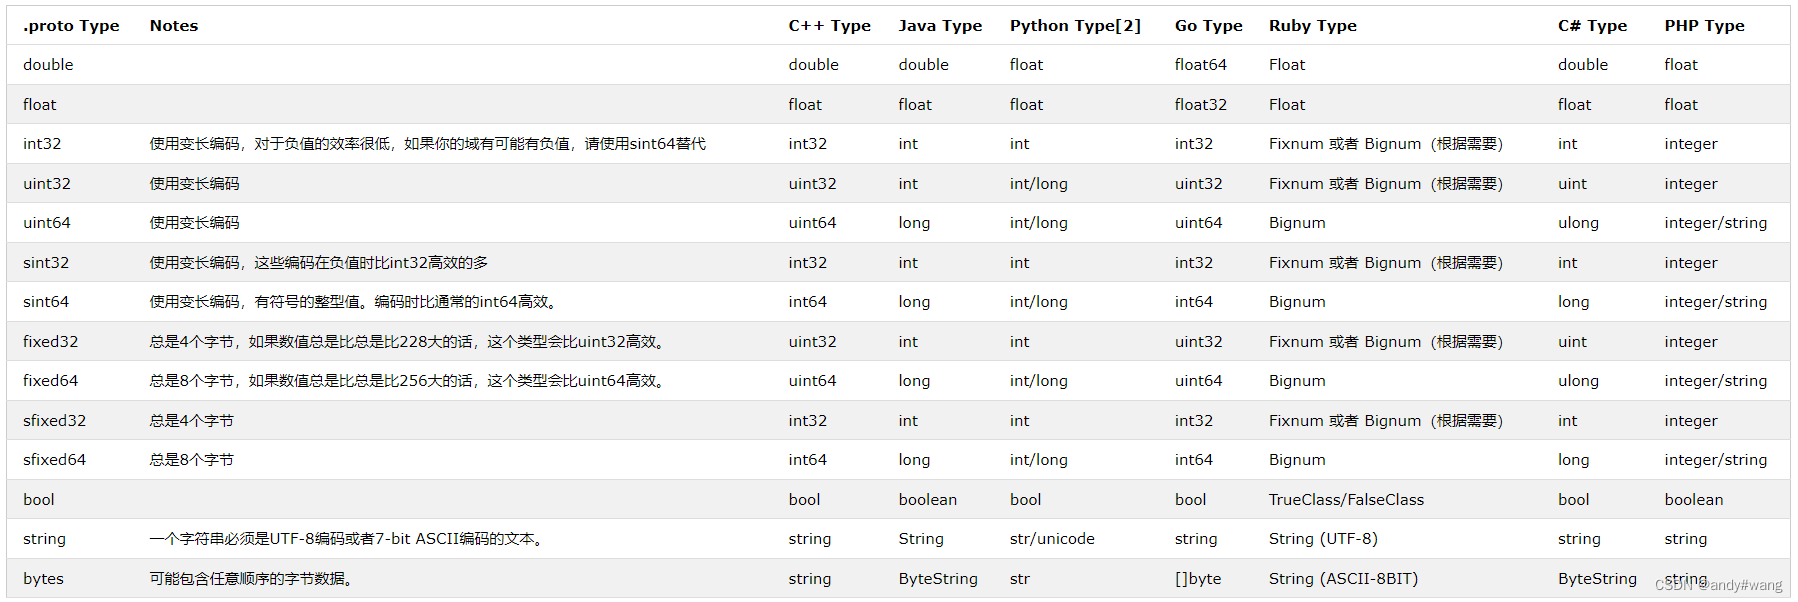This screenshot has height=602, width=1798.
Task: Click "str" Python type in bytes row
Action: click(x=1019, y=579)
